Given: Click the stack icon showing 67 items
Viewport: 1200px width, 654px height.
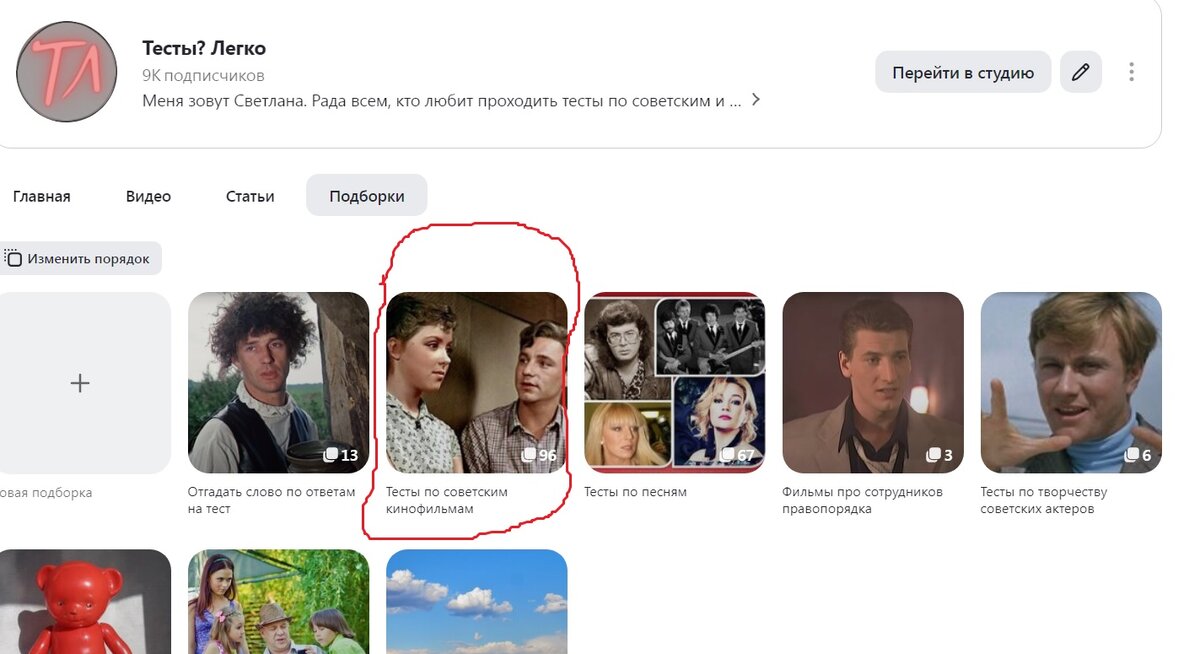Looking at the screenshot, I should [x=727, y=455].
